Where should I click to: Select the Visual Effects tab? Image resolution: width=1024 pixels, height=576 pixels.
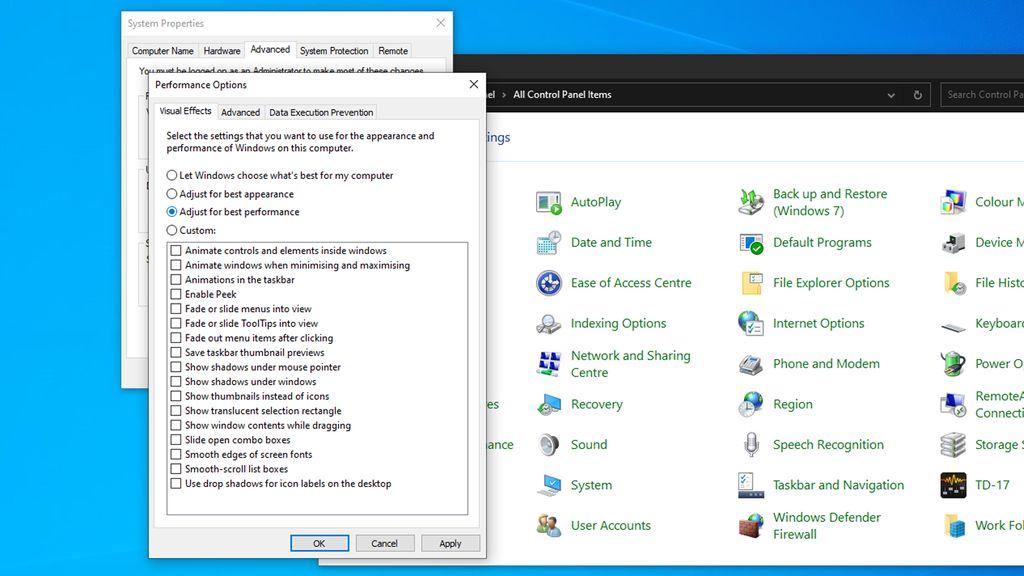coord(185,111)
